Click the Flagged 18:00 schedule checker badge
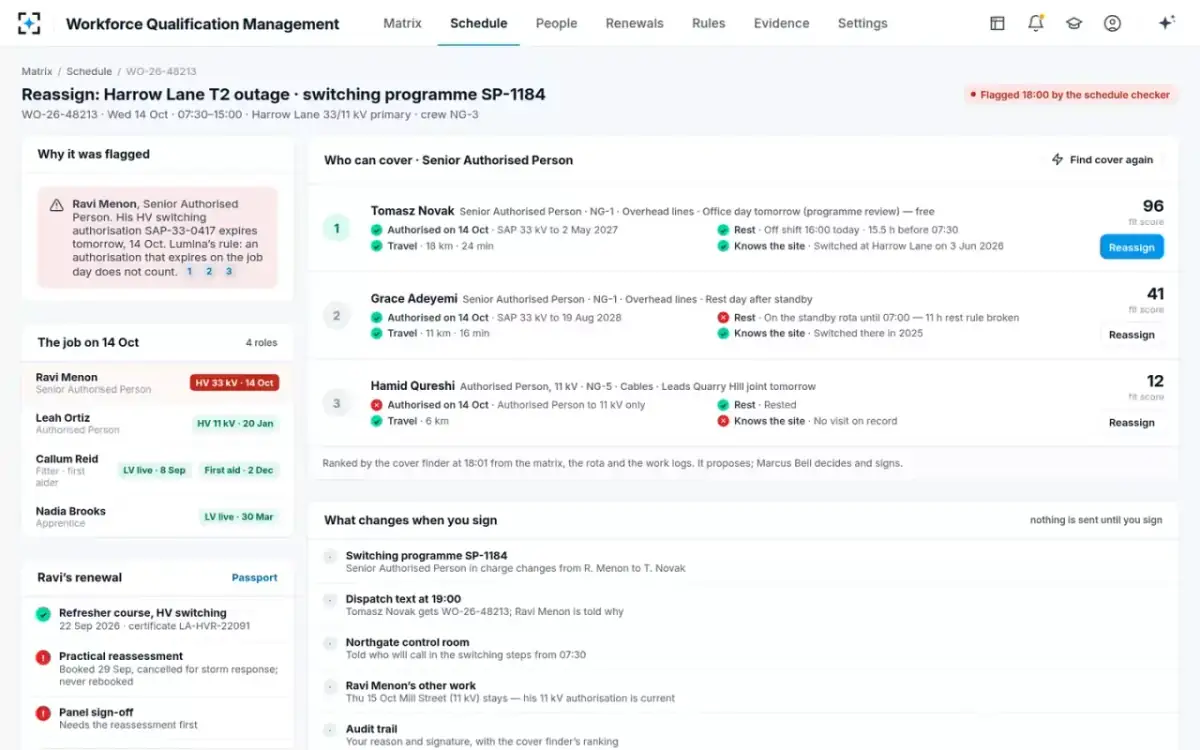The width and height of the screenshot is (1200, 750). click(1071, 95)
